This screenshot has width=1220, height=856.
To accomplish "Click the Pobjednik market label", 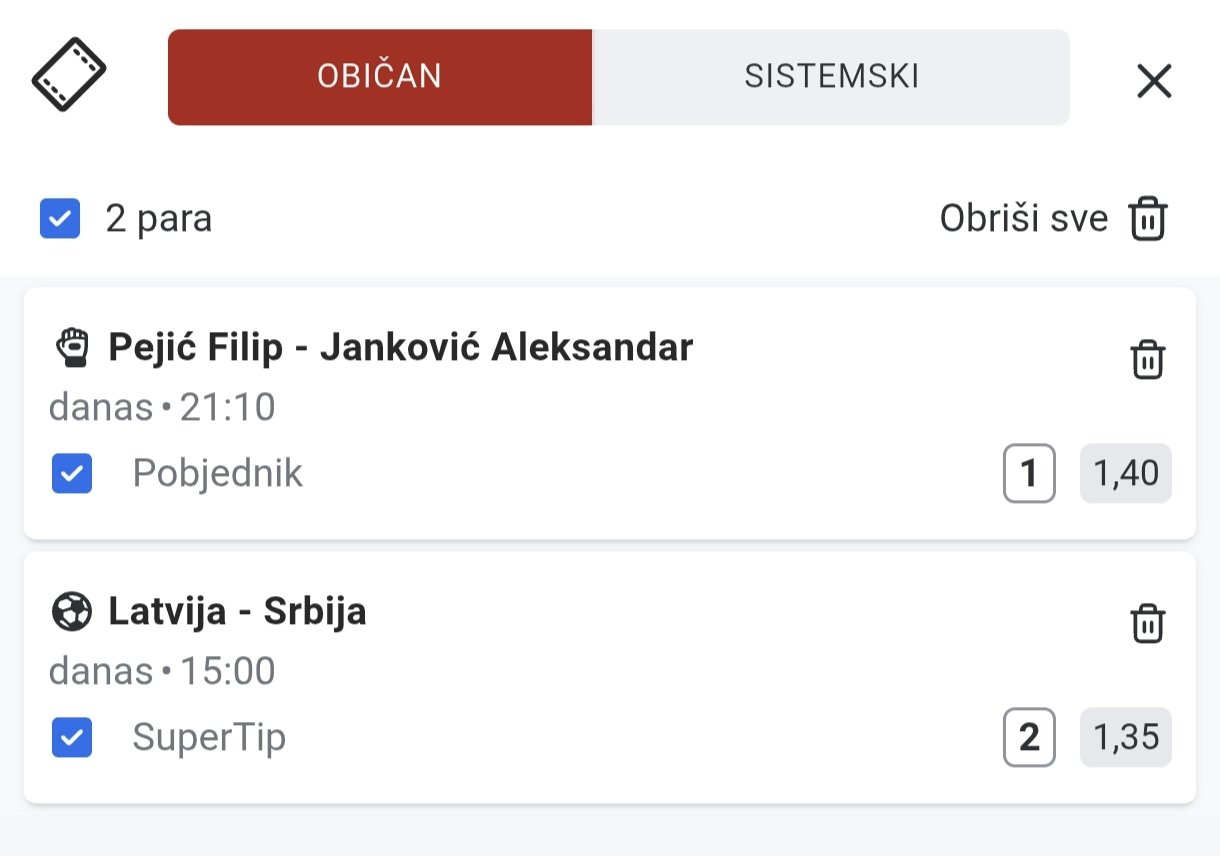I will tap(218, 474).
